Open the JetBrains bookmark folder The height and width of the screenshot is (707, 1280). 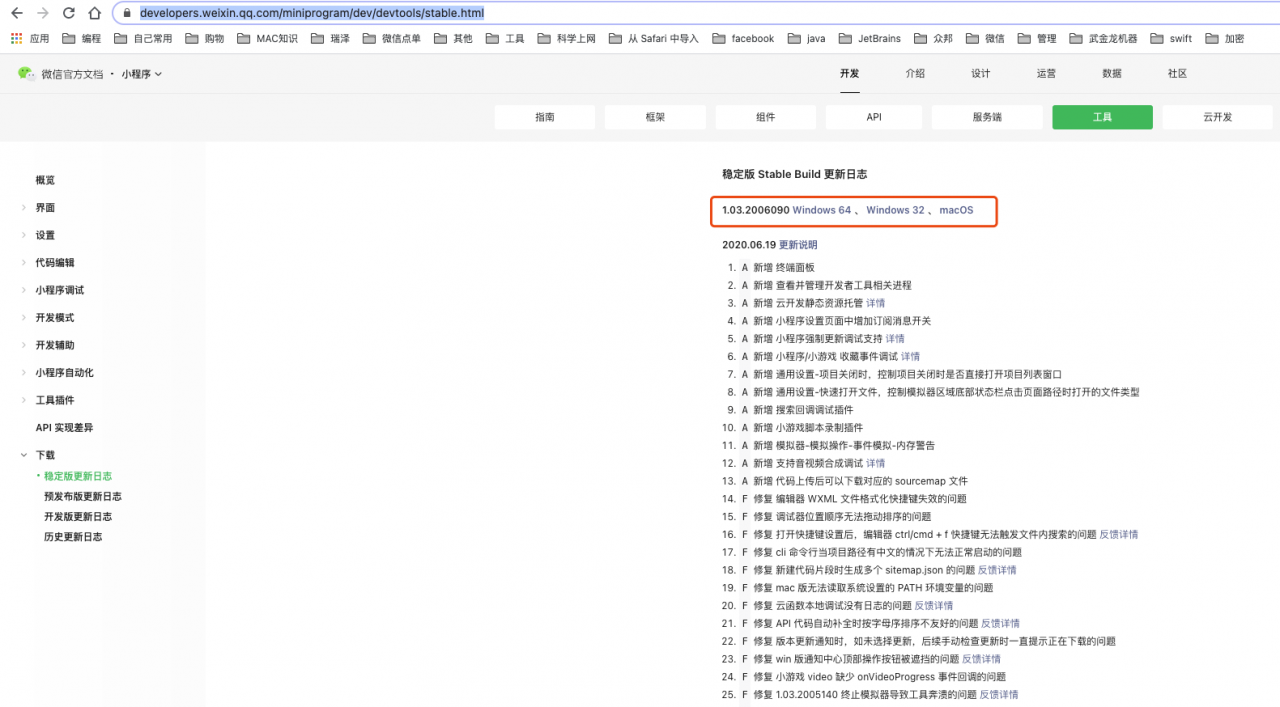click(x=869, y=38)
